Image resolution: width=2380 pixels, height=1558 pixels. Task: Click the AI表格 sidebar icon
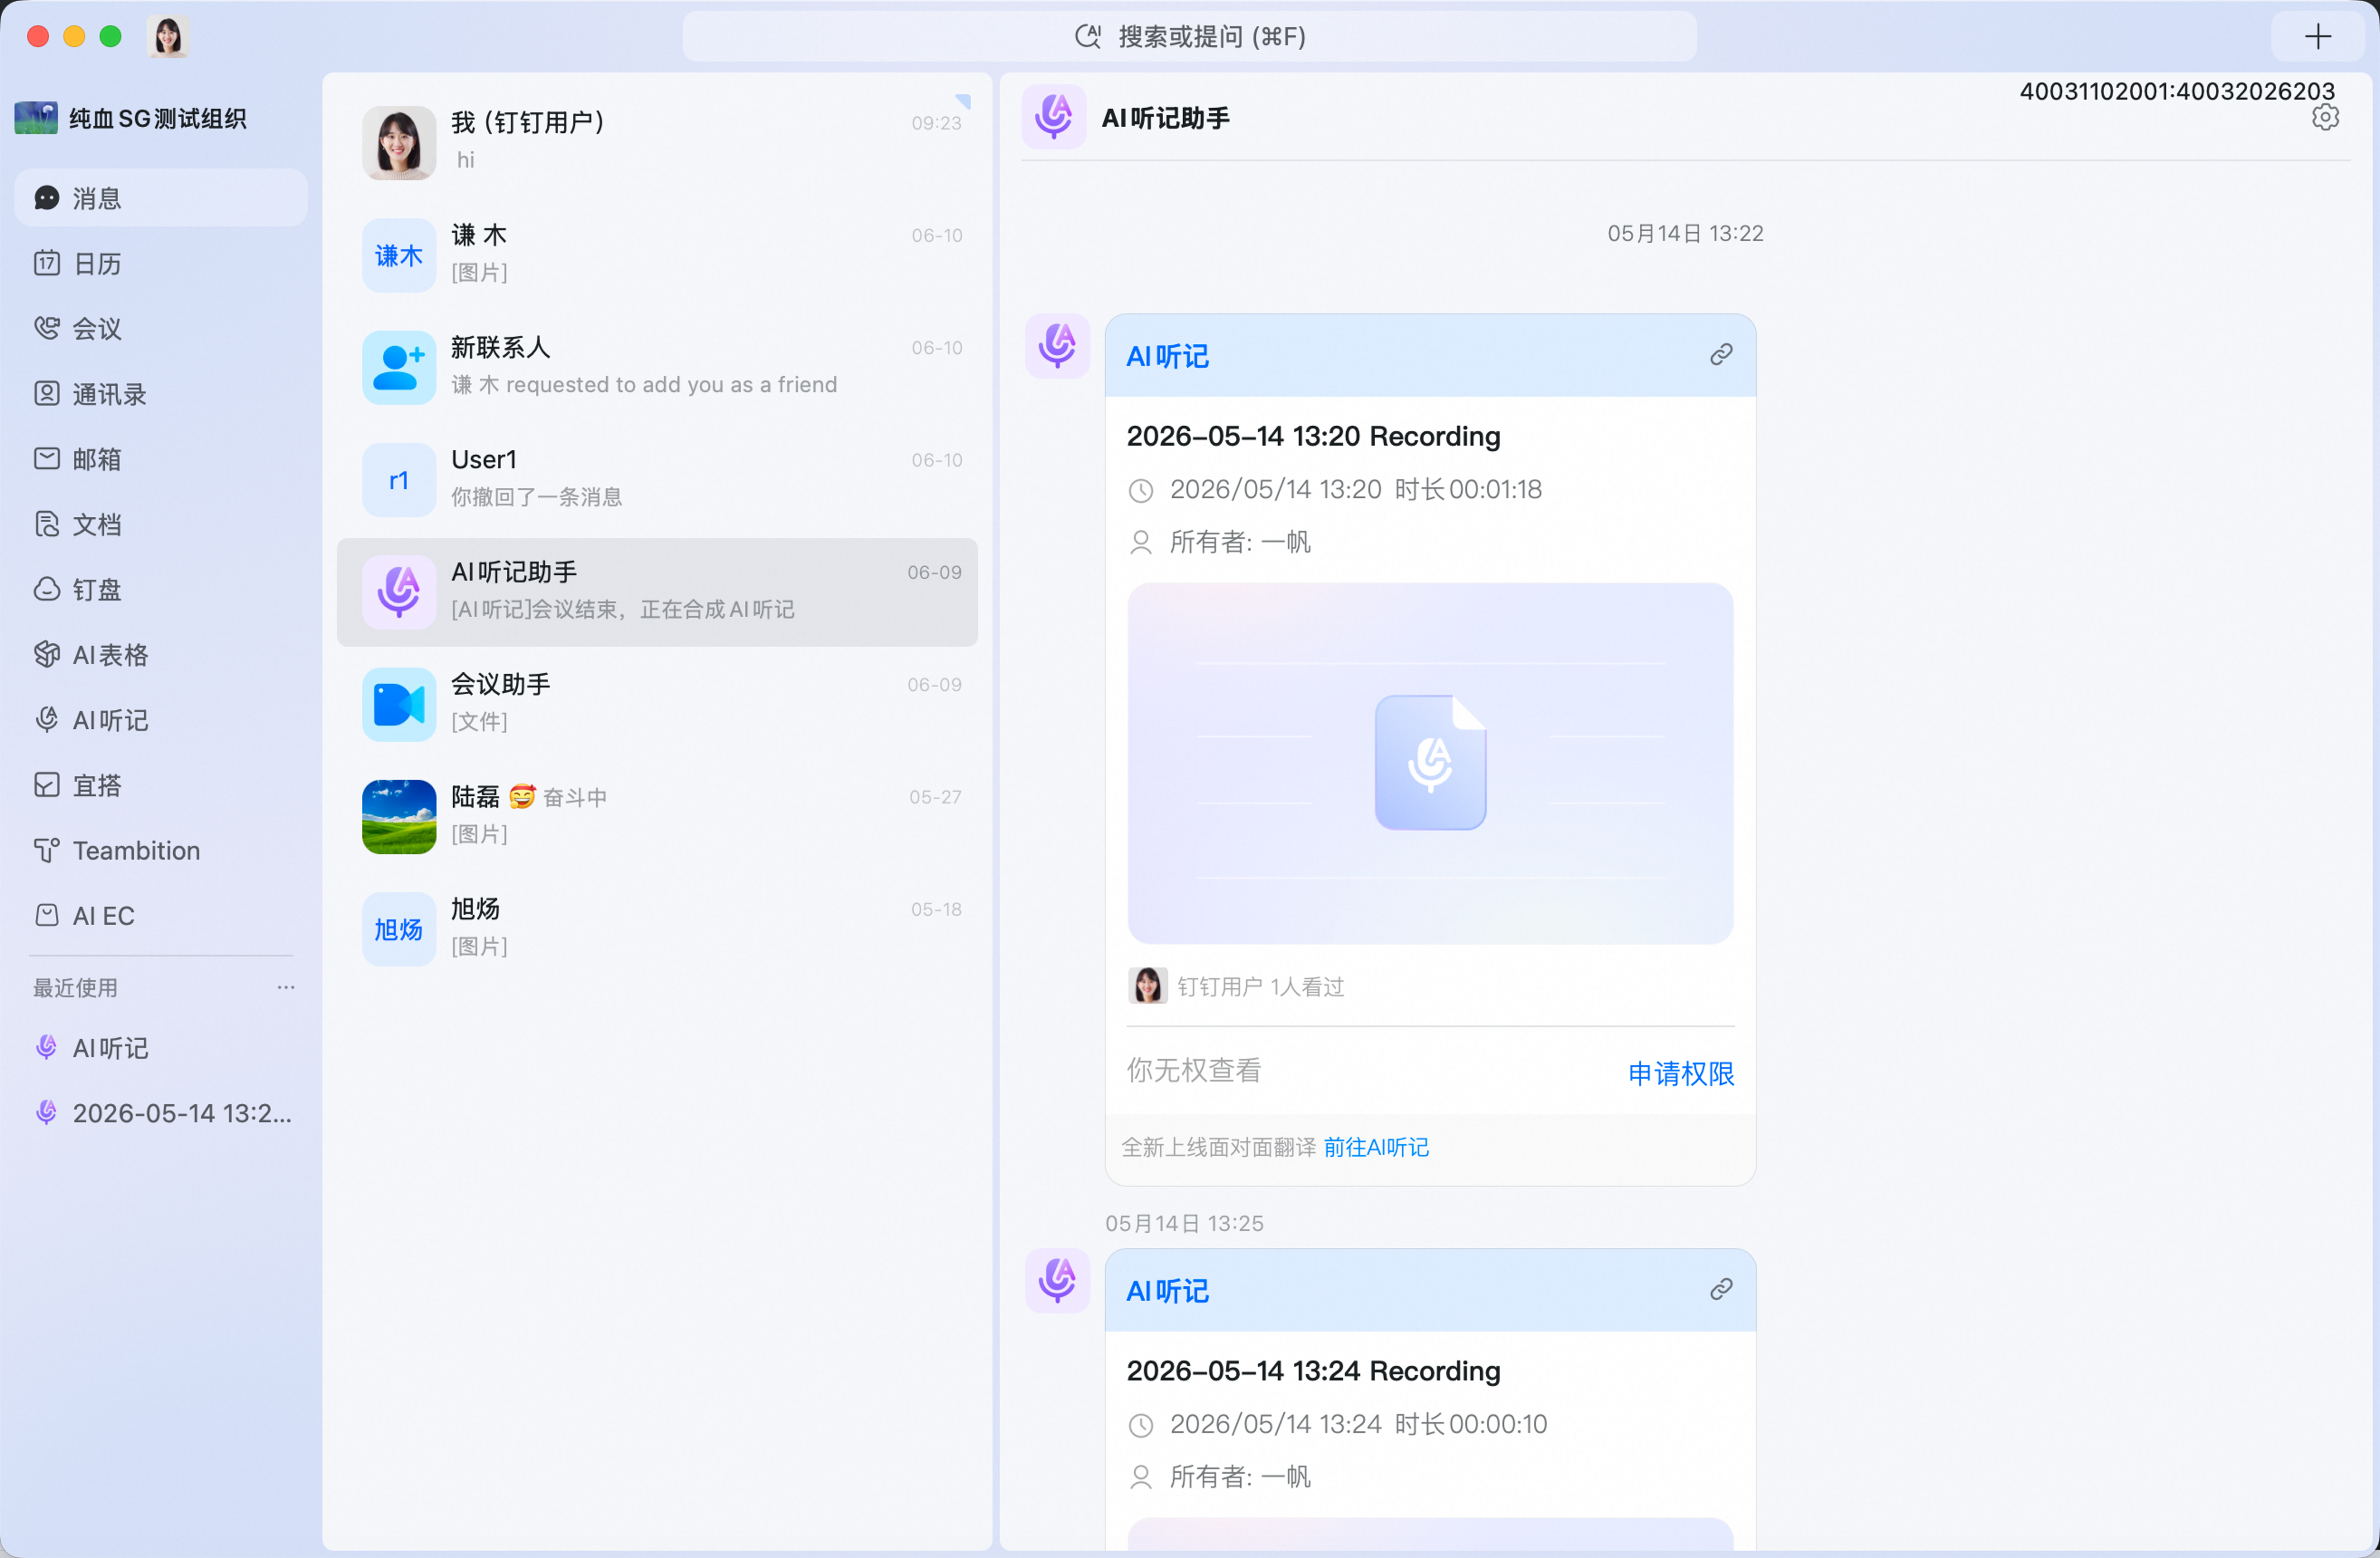coord(47,654)
